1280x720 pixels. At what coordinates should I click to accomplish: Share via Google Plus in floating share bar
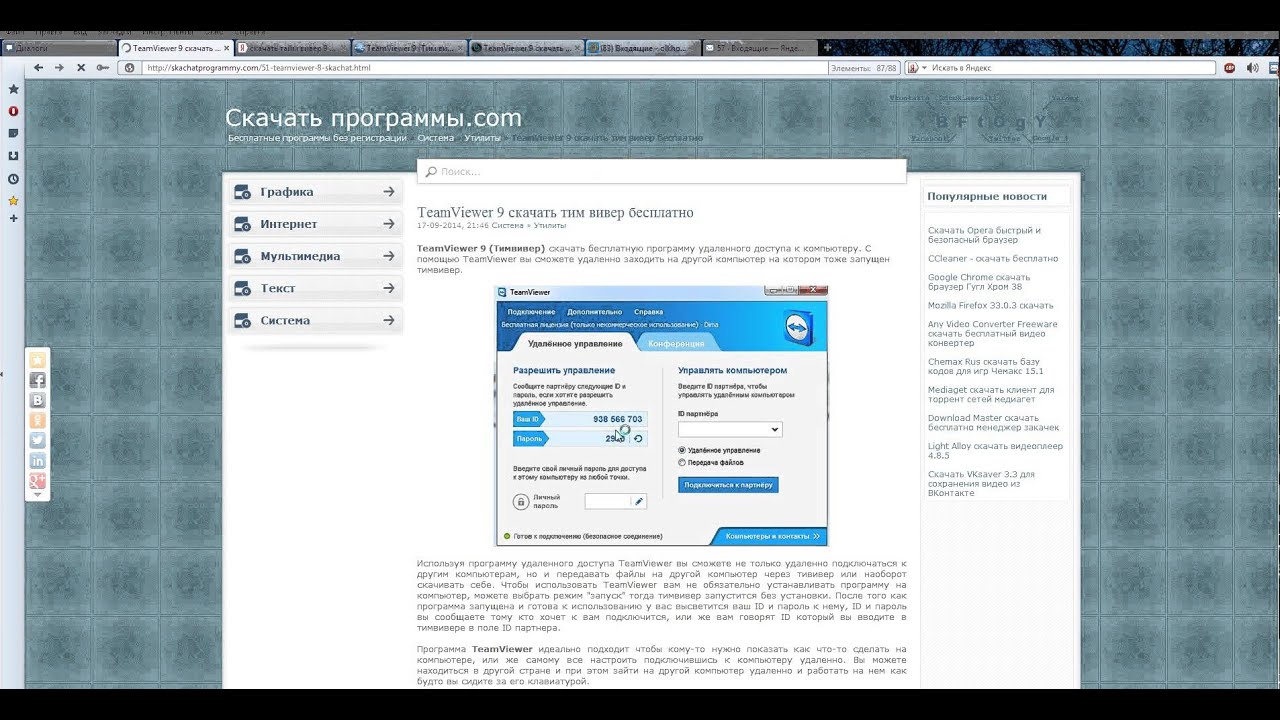37,481
